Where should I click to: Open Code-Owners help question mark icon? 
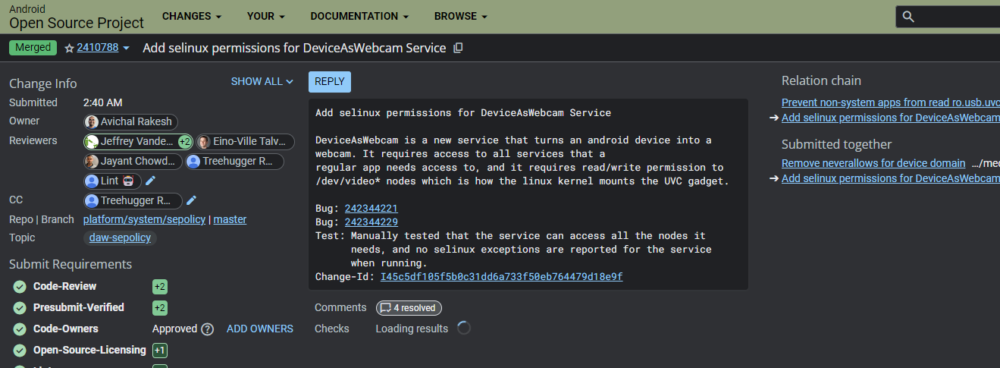click(207, 329)
